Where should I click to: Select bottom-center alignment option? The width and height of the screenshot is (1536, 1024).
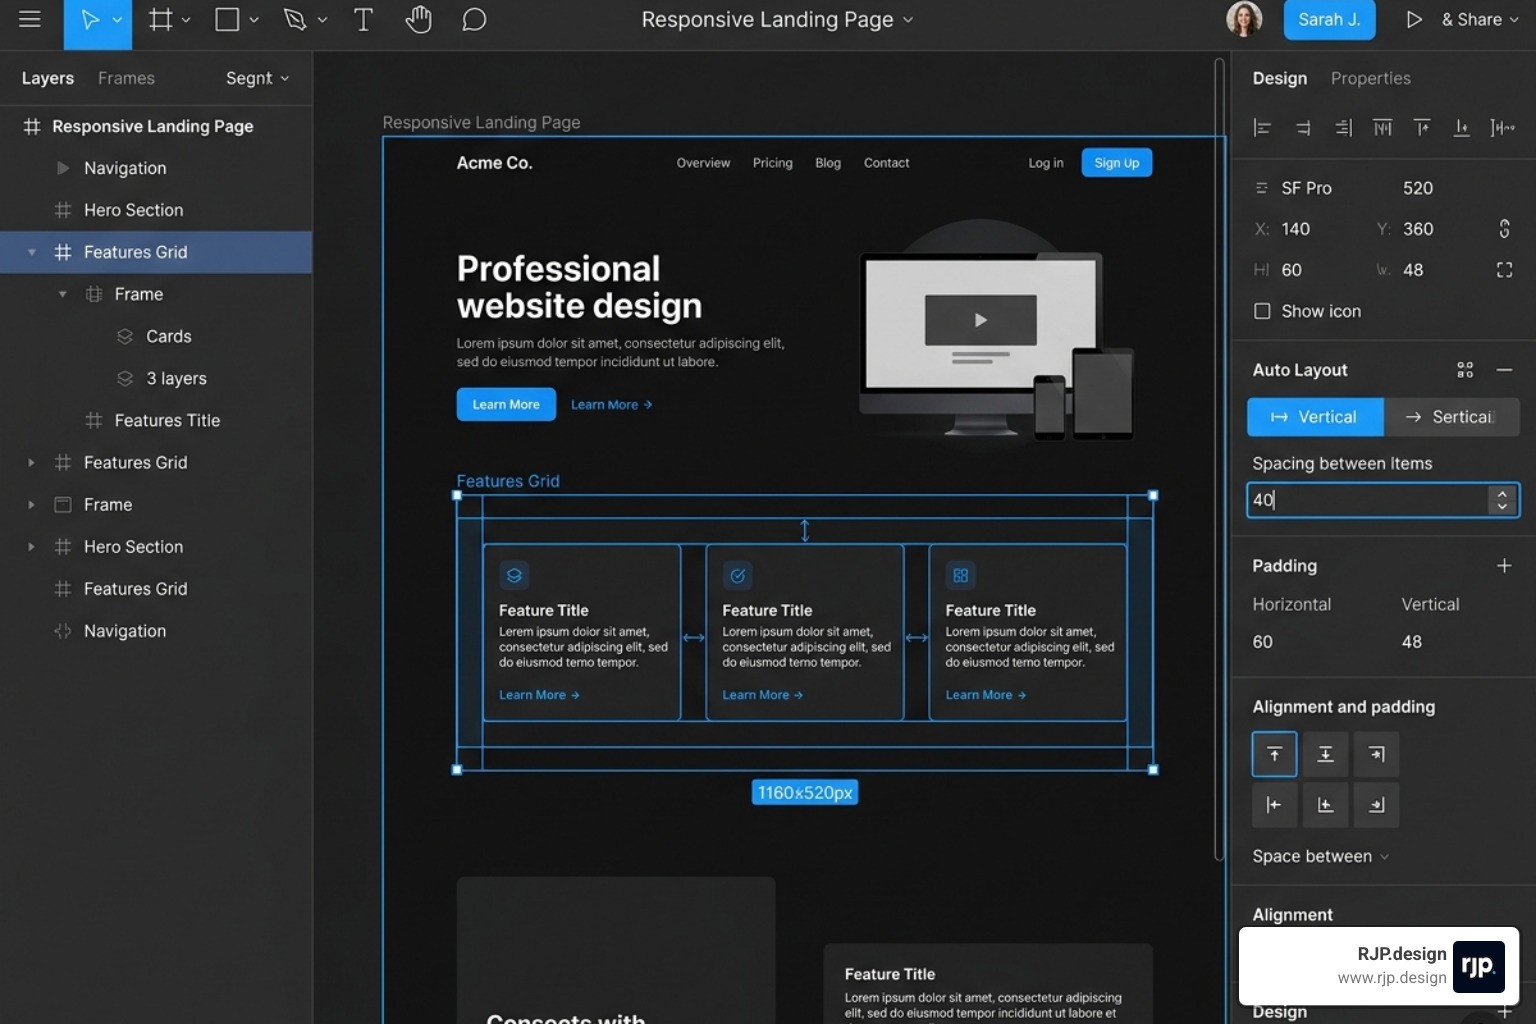pyautogui.click(x=1325, y=805)
